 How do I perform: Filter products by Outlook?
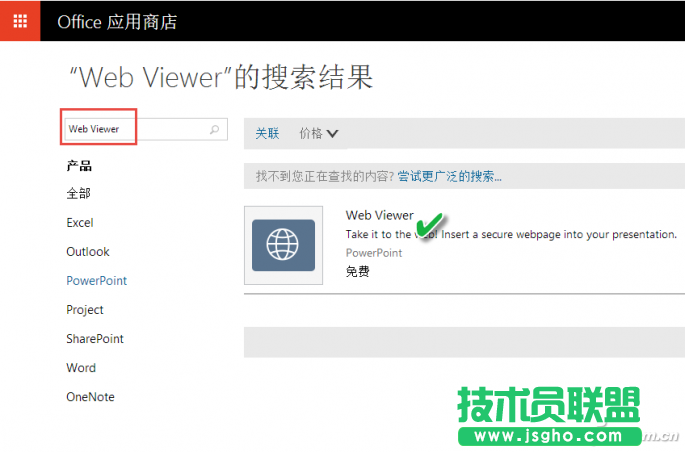pyautogui.click(x=88, y=252)
